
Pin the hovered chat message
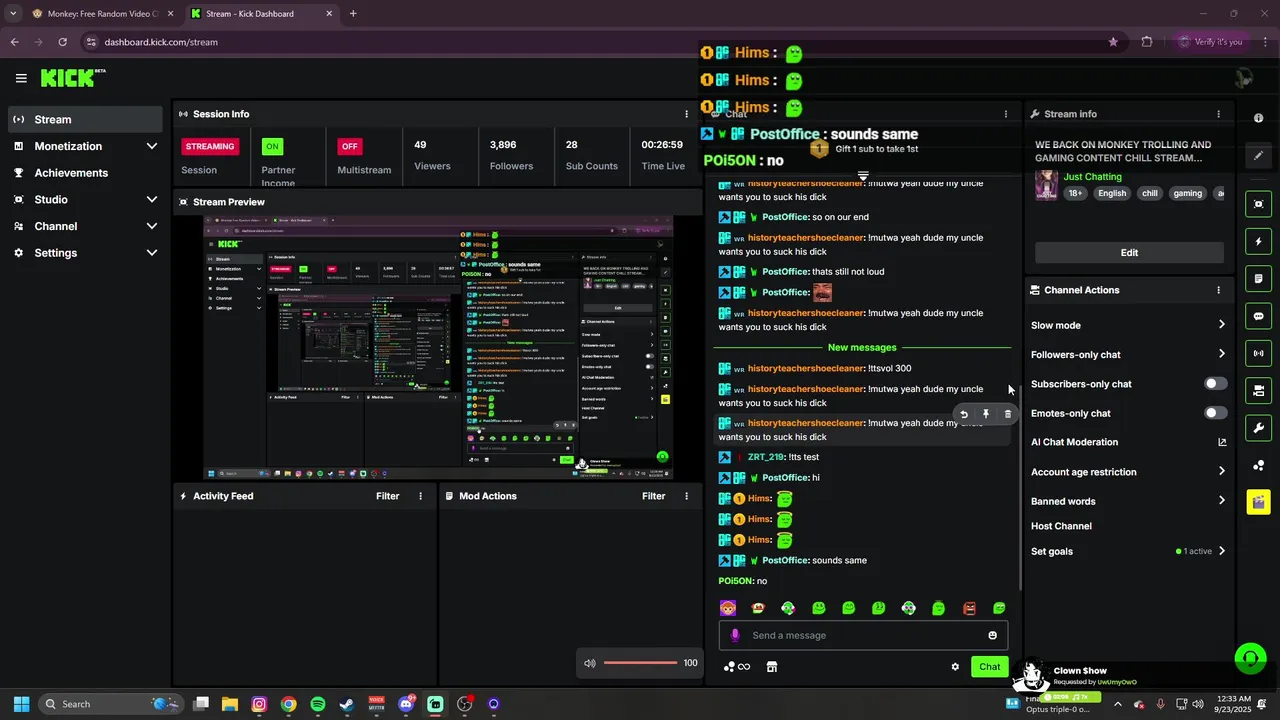tap(985, 414)
